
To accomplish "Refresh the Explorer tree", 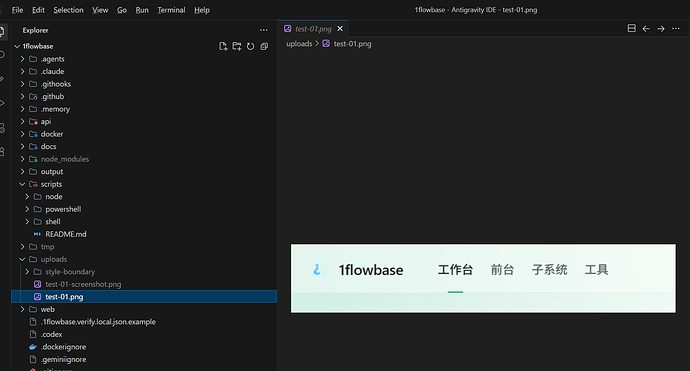I will coord(250,46).
